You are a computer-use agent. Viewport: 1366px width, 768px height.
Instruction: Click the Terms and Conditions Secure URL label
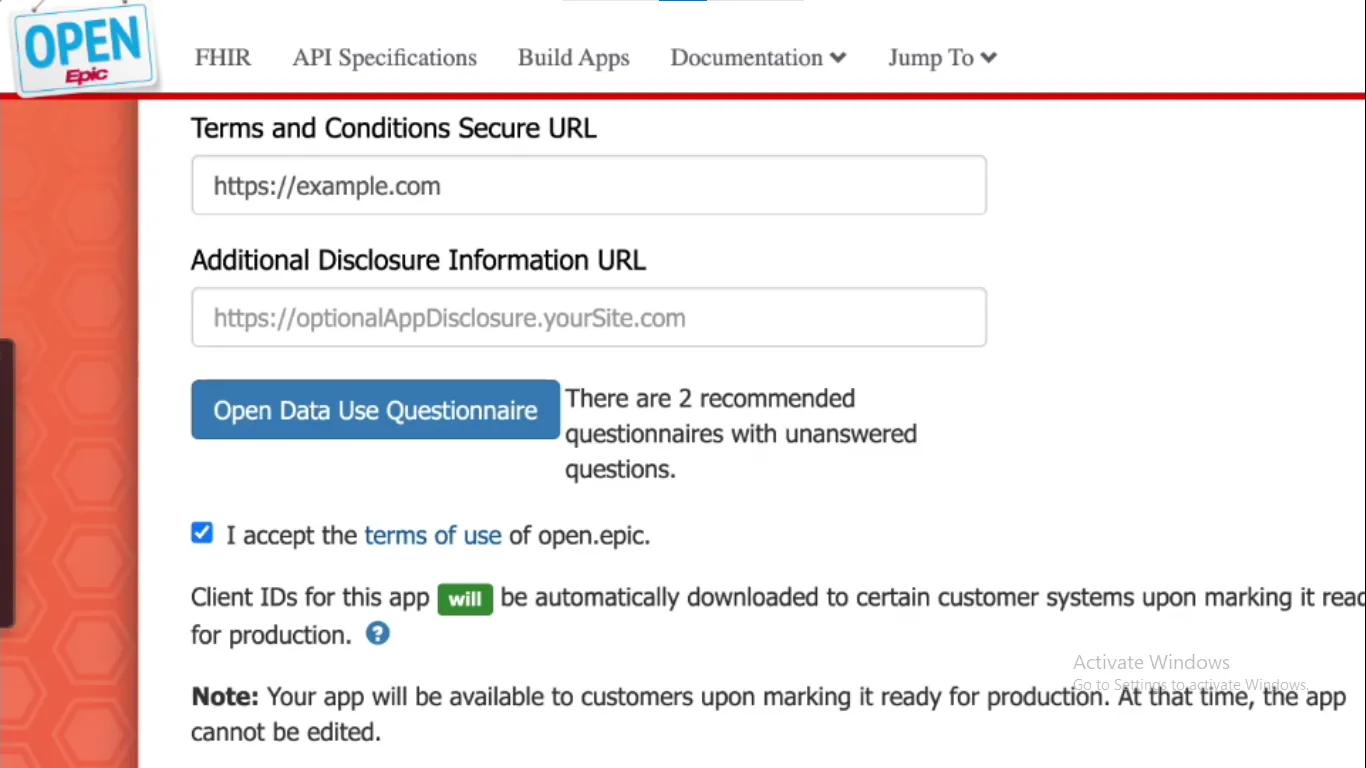coord(393,129)
